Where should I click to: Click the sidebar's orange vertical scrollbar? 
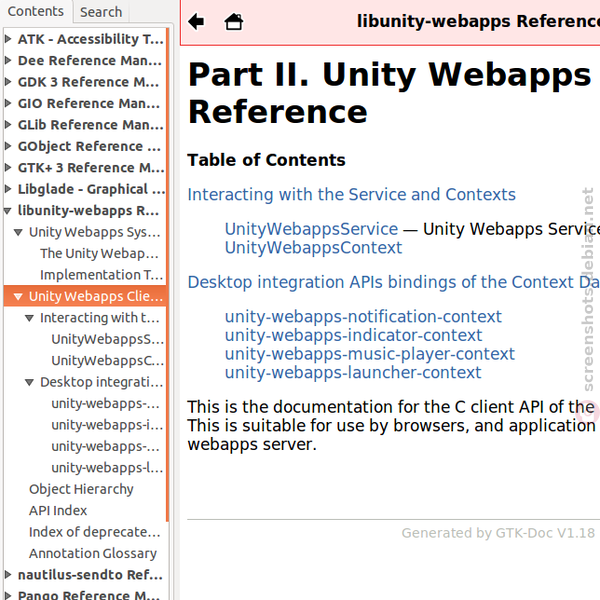167,274
